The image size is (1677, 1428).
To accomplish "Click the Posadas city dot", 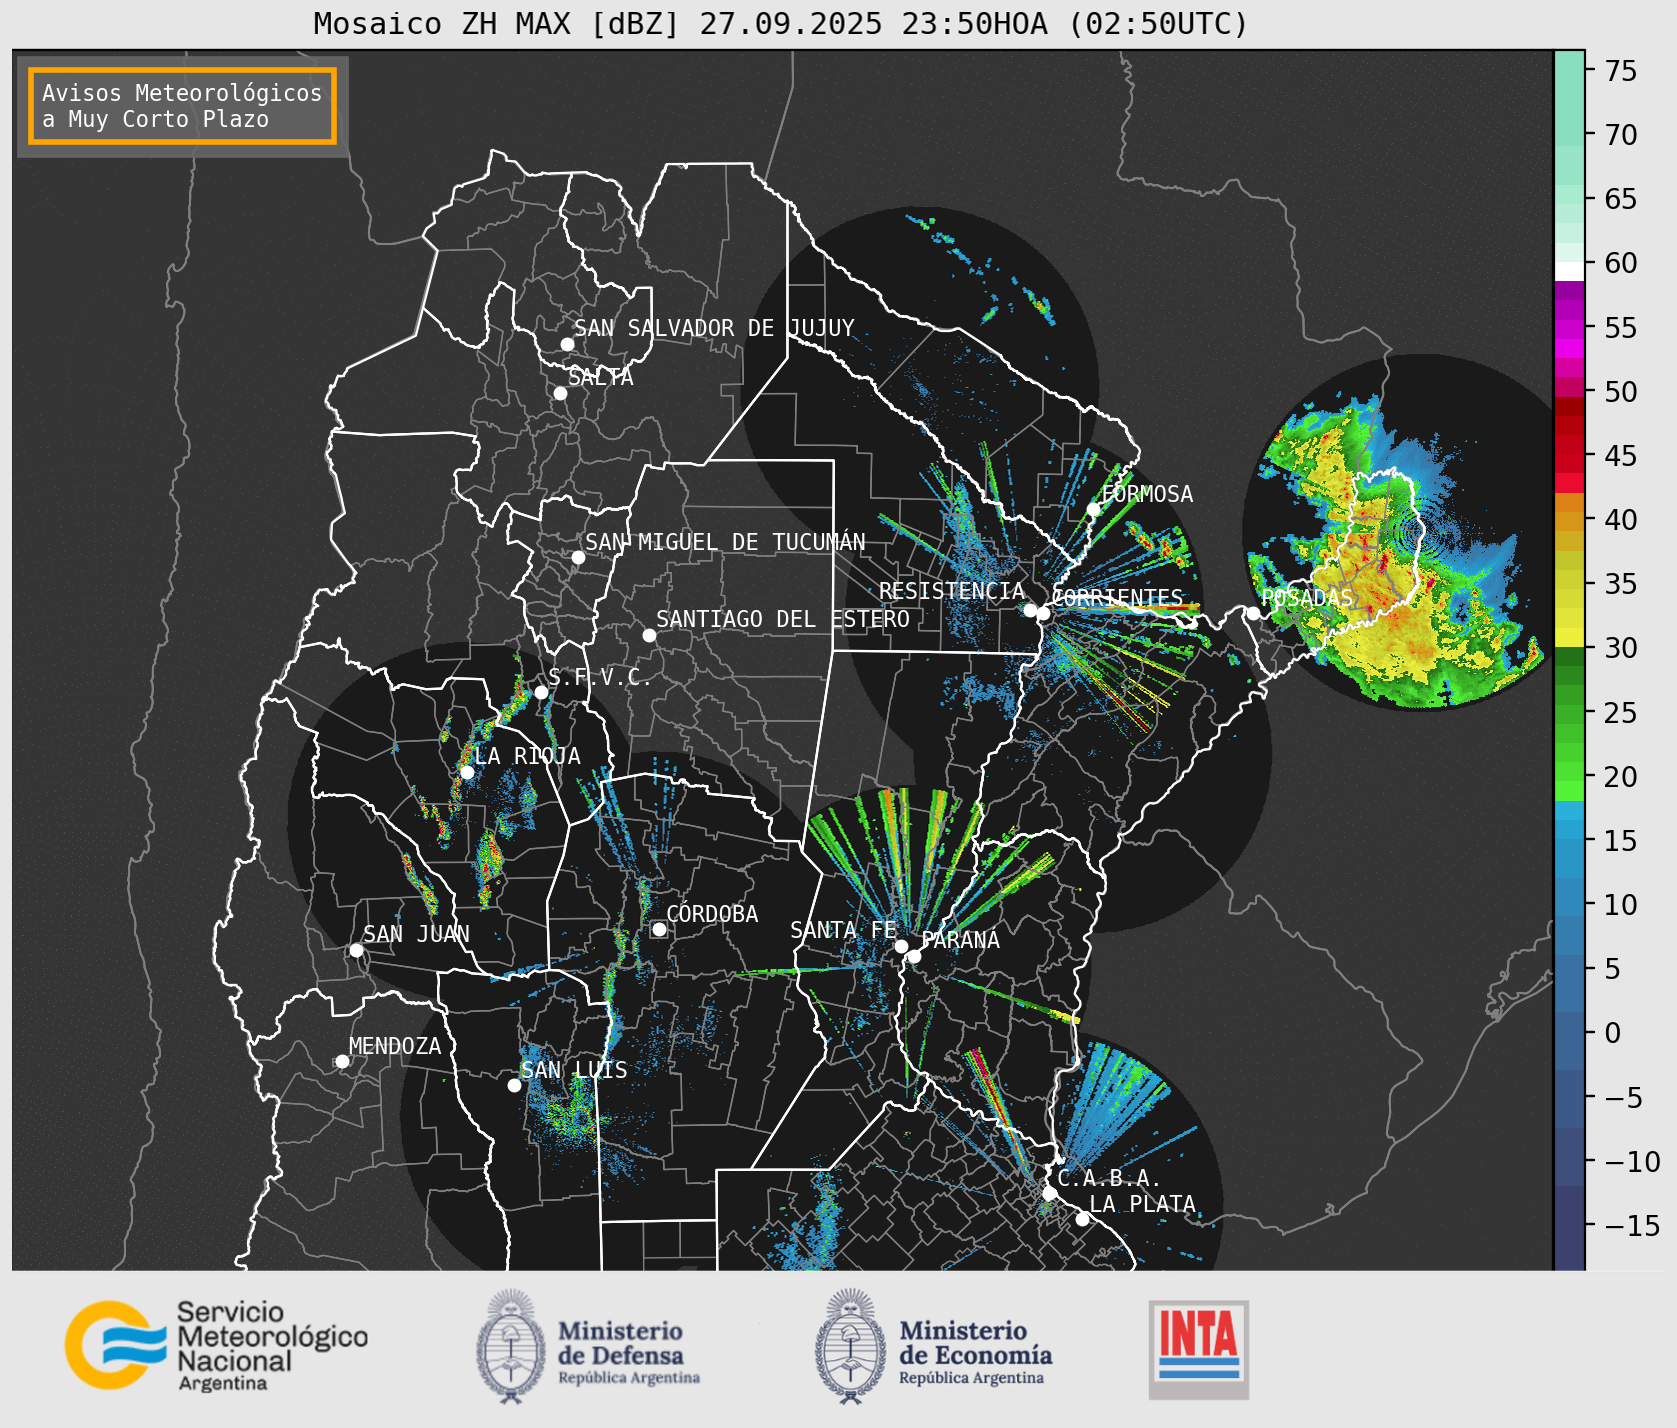I will coord(1253,613).
